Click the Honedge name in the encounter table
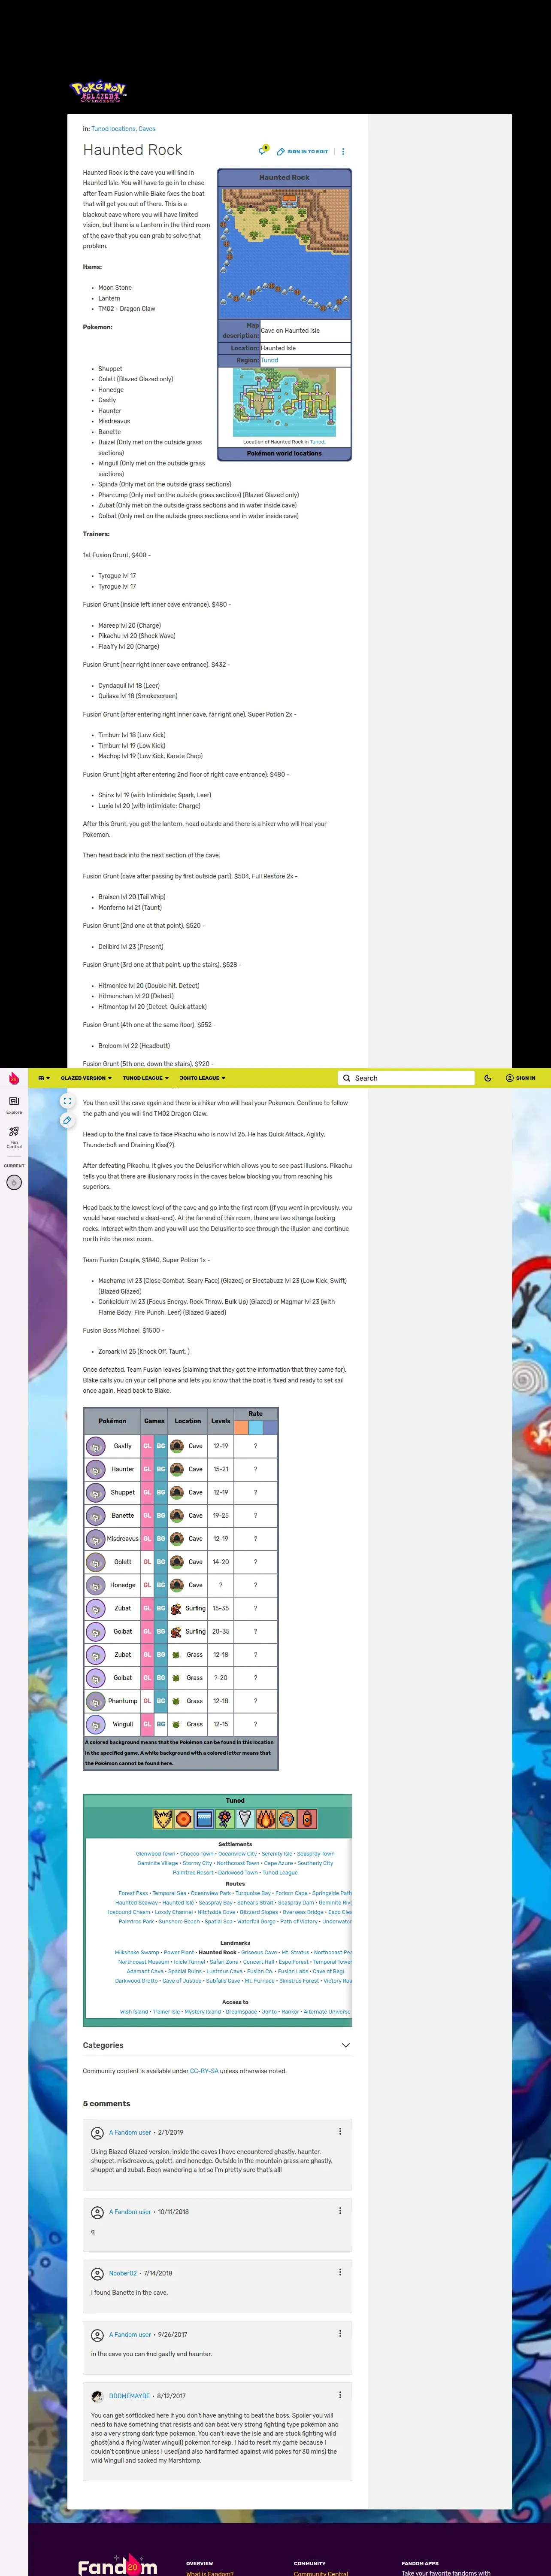Viewport: 551px width, 2576px height. coord(123,1585)
